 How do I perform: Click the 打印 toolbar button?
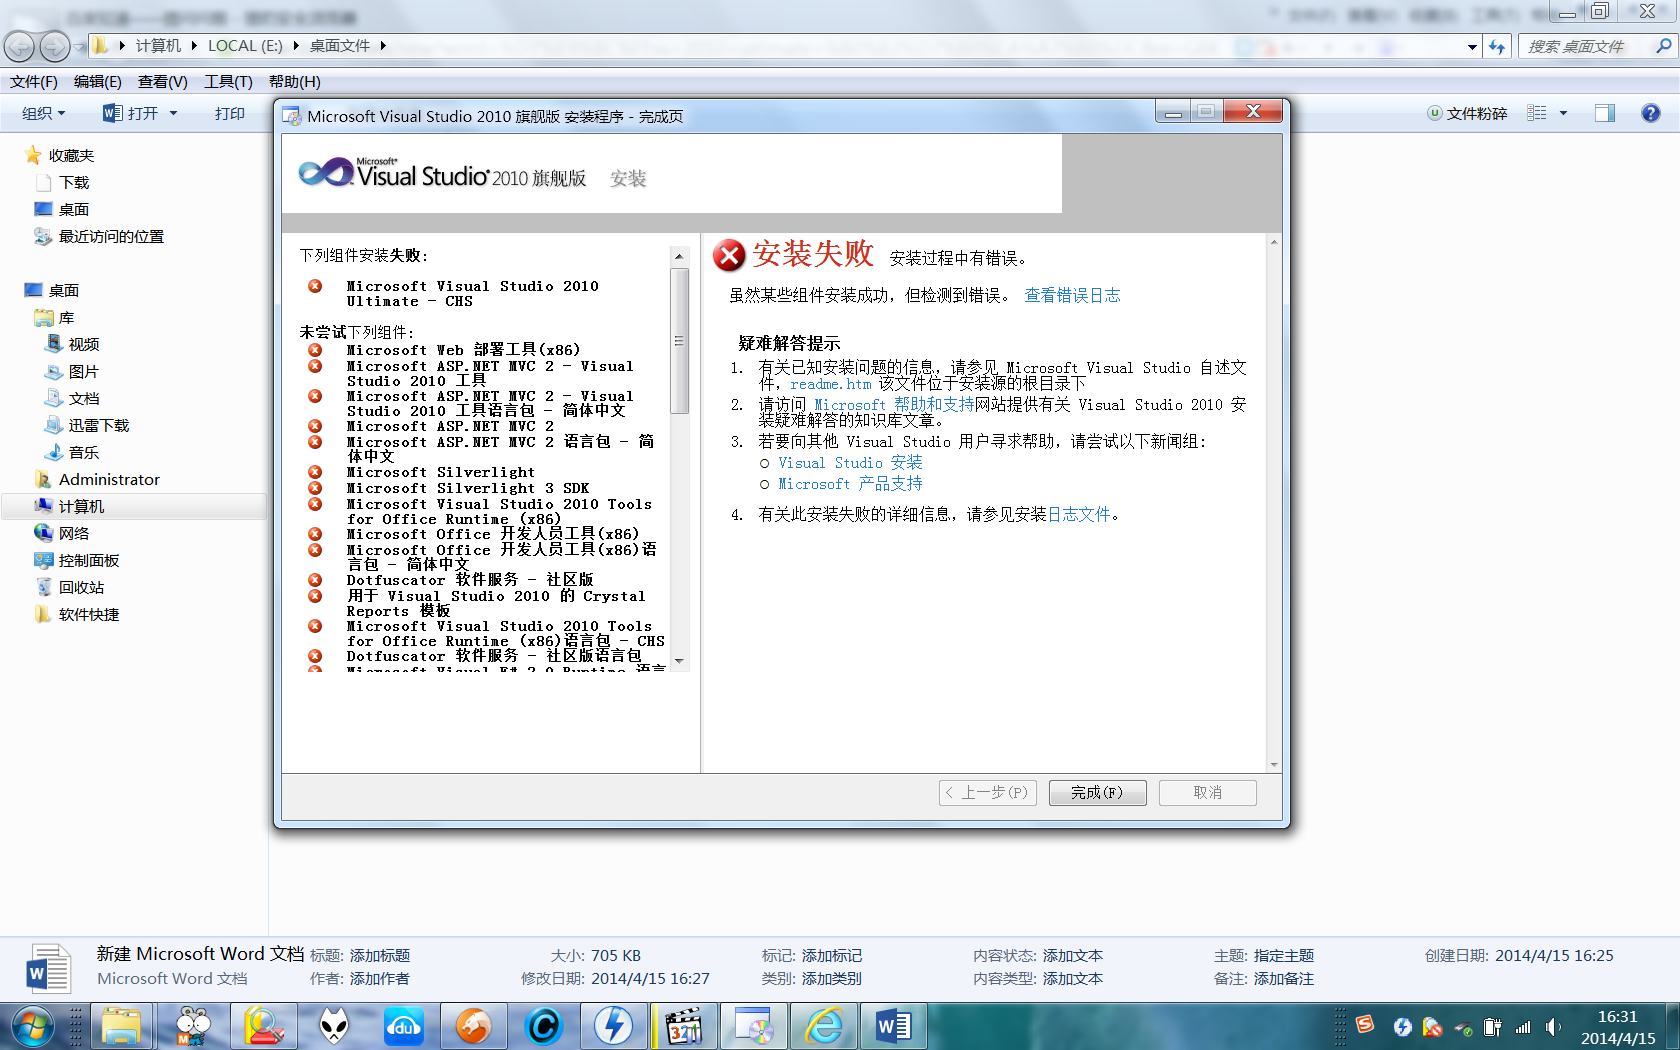point(230,113)
